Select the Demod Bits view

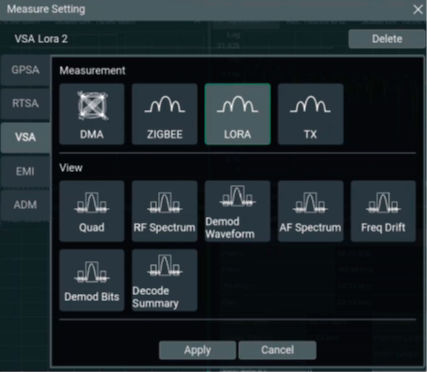pos(92,280)
